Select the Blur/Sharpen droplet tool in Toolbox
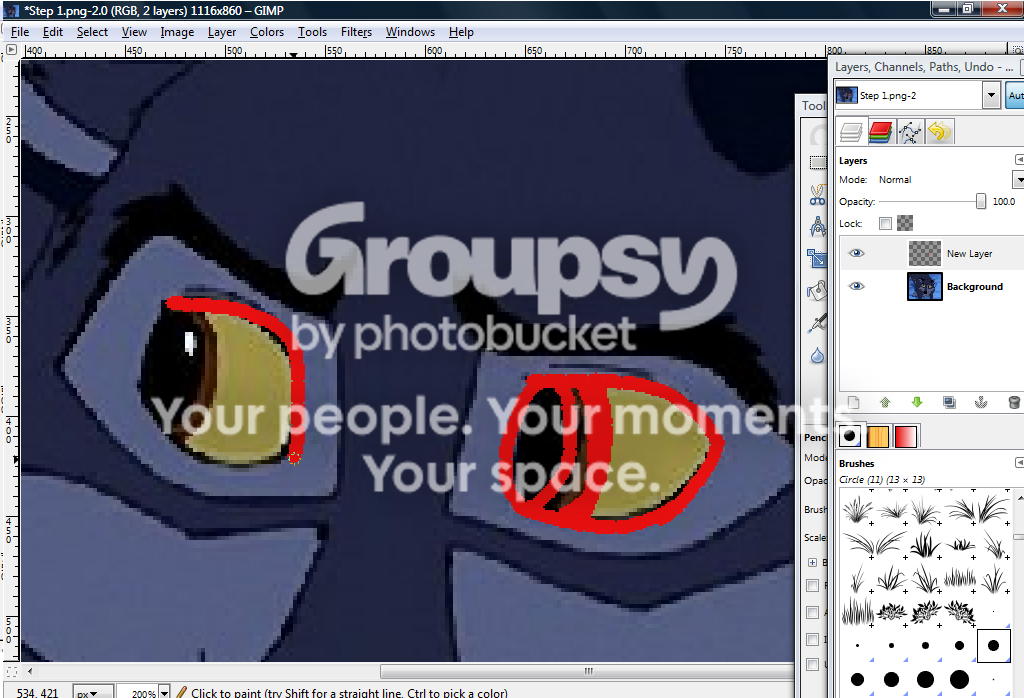The height and width of the screenshot is (698, 1024). pos(818,356)
